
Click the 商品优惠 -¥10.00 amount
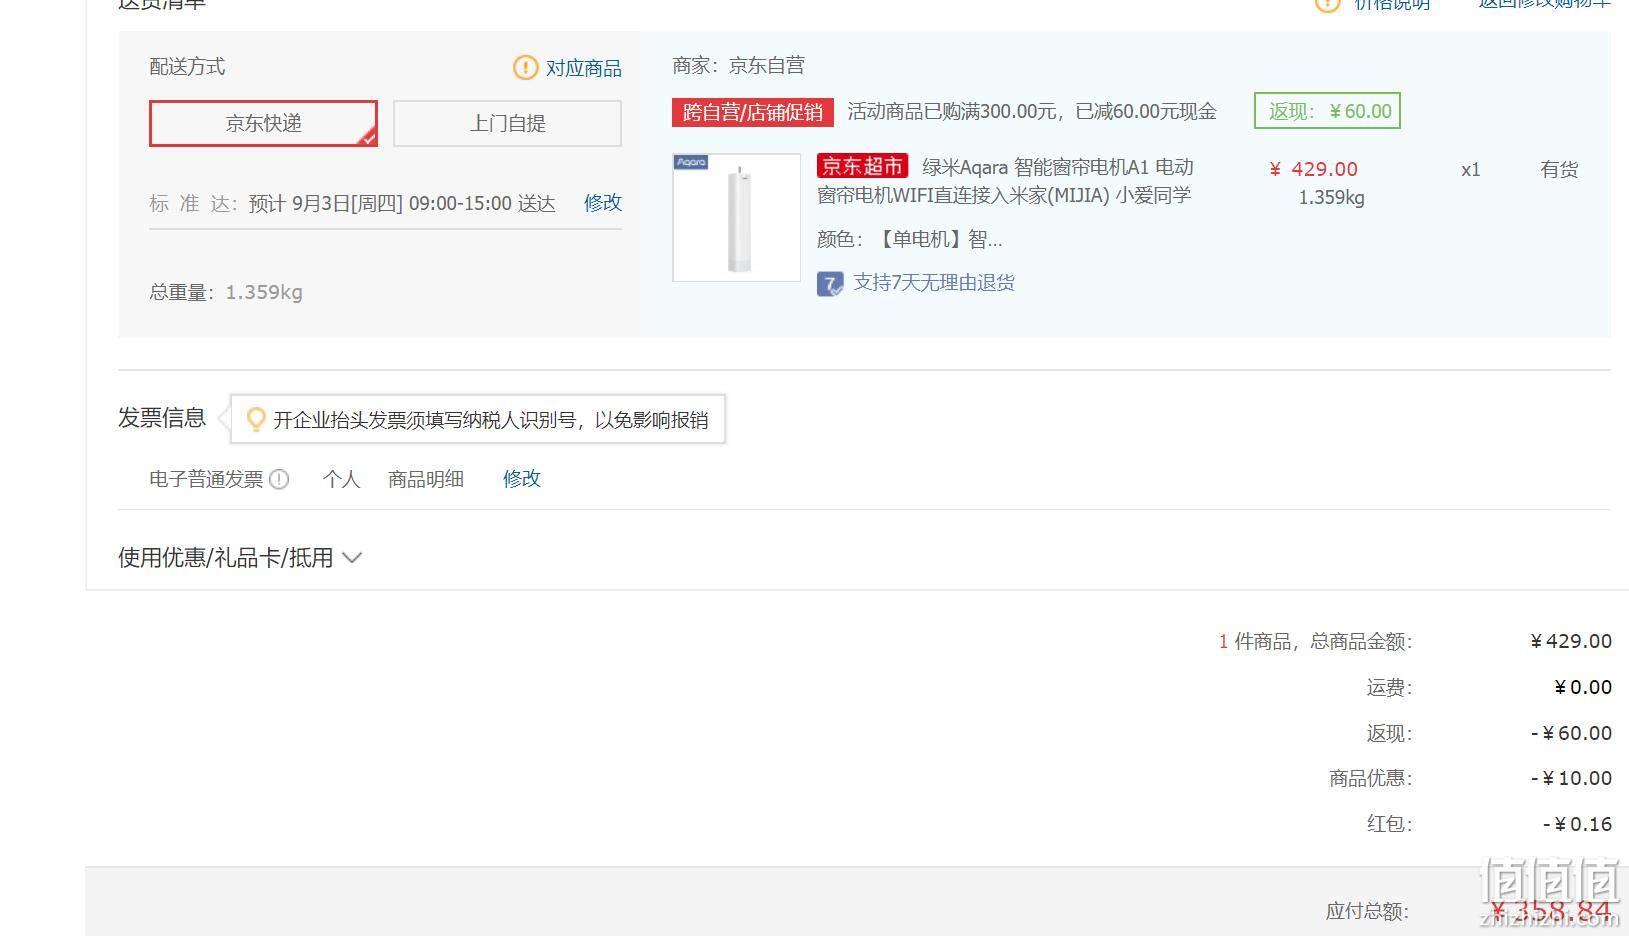pos(1571,778)
